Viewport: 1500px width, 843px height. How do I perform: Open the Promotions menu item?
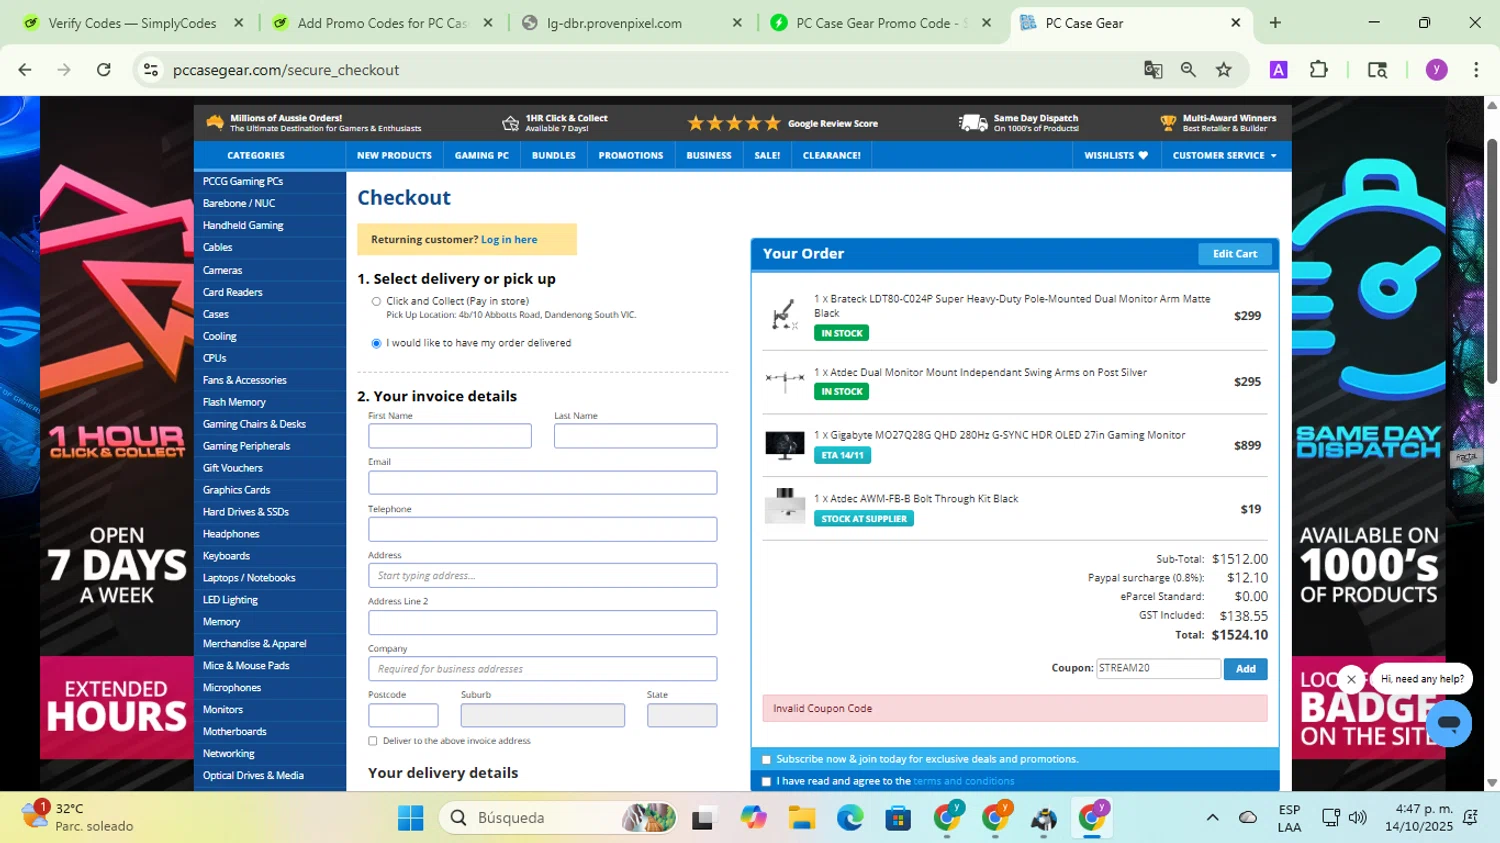[x=630, y=155]
